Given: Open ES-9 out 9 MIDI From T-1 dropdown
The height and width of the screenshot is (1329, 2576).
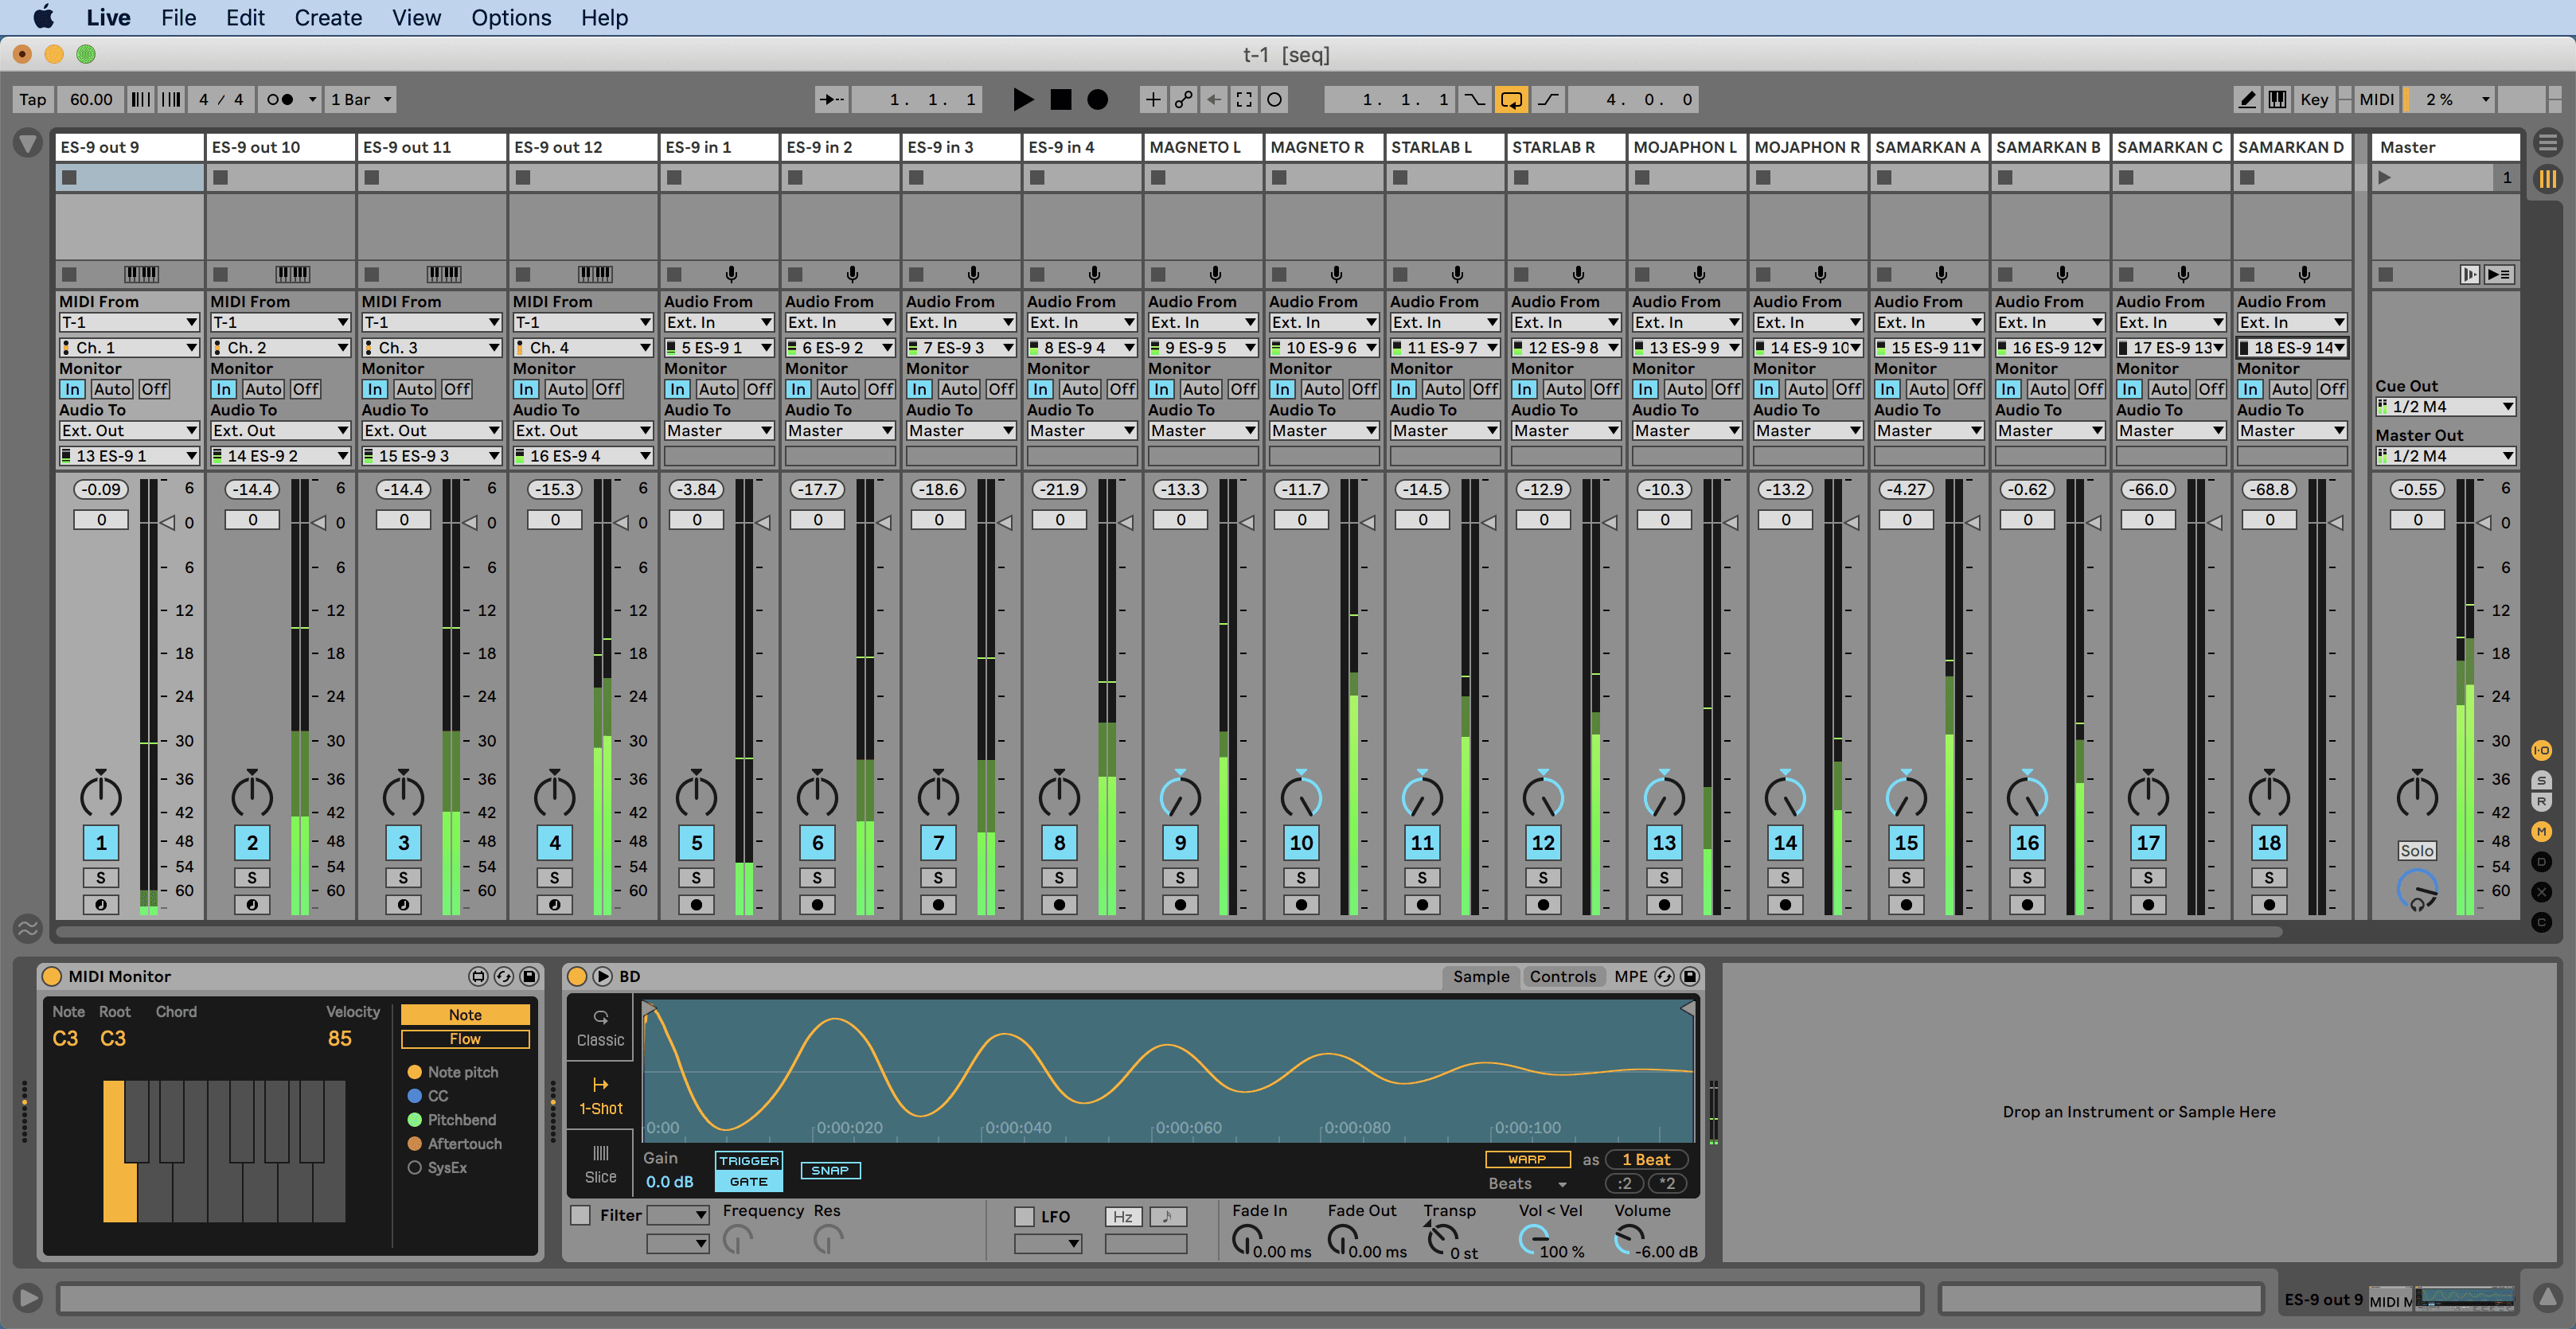Looking at the screenshot, I should pyautogui.click(x=129, y=322).
